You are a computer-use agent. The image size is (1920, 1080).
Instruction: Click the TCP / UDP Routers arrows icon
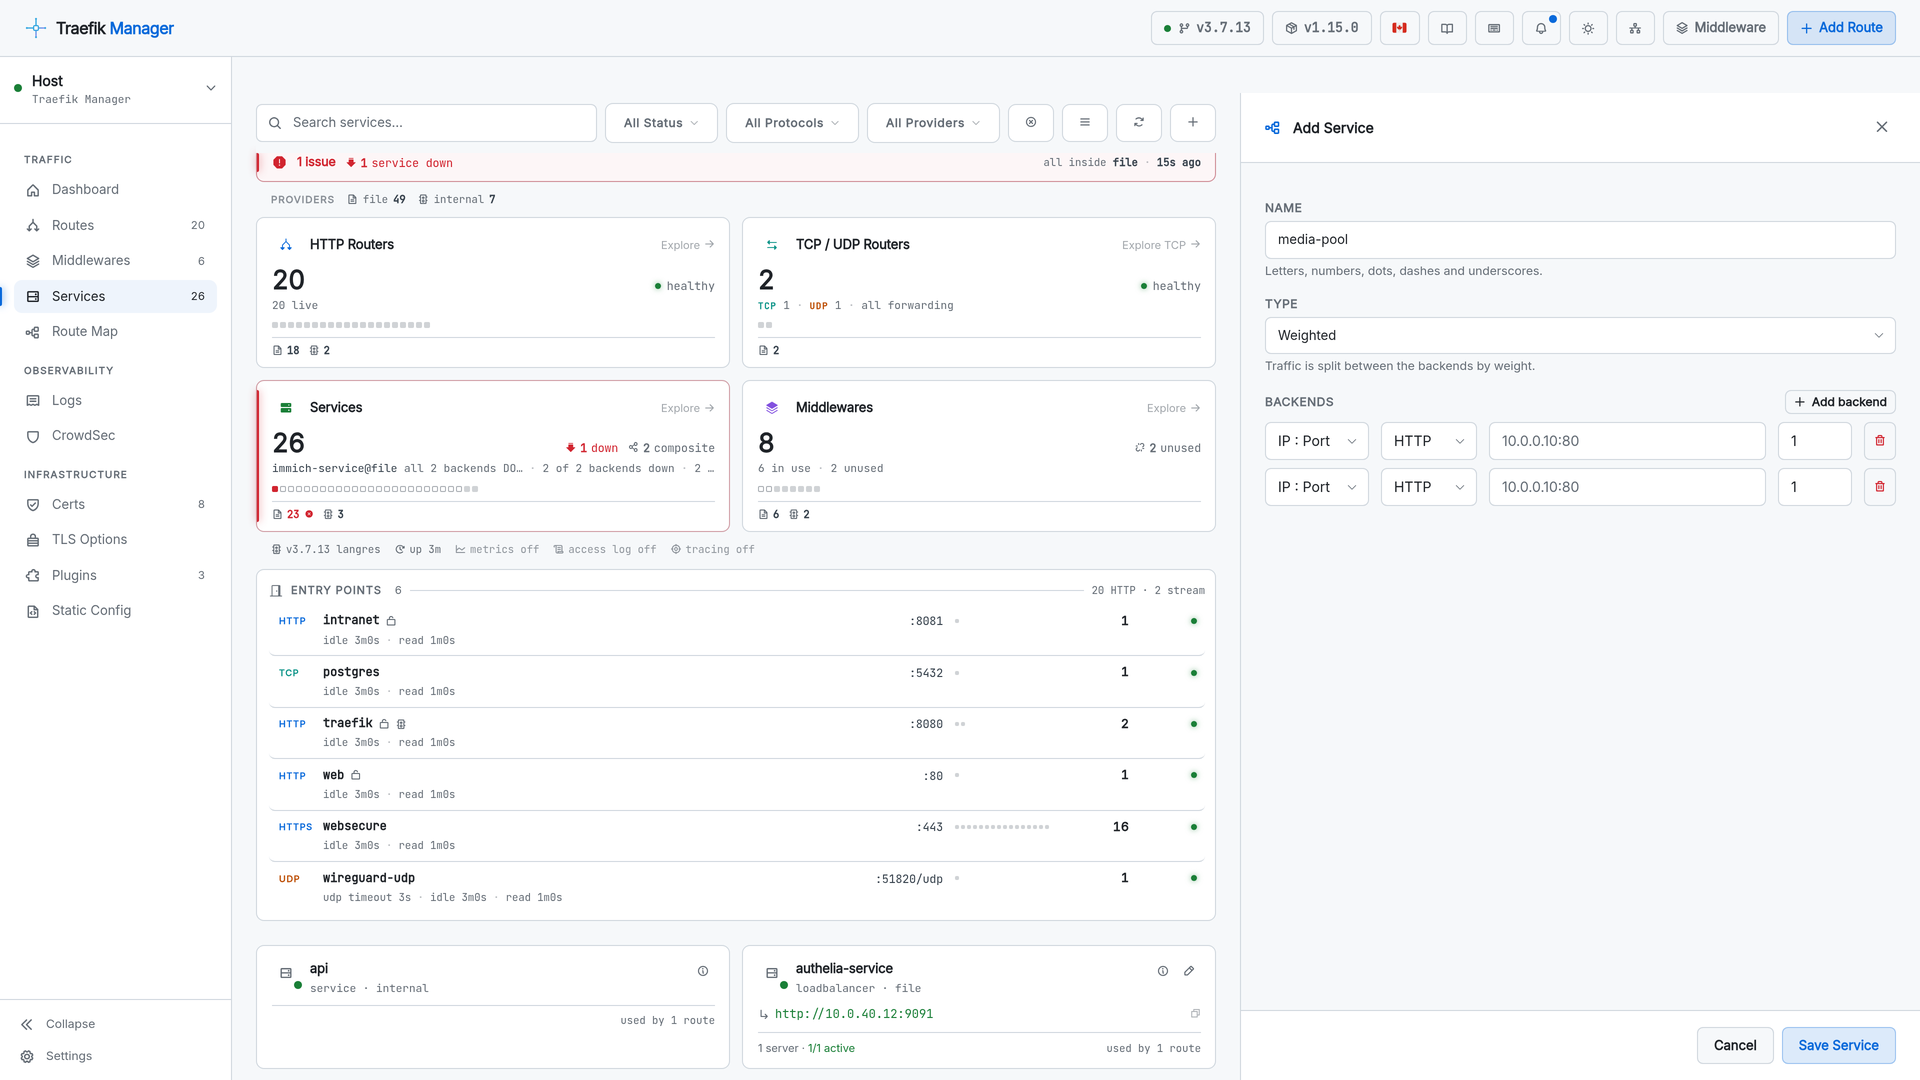772,245
